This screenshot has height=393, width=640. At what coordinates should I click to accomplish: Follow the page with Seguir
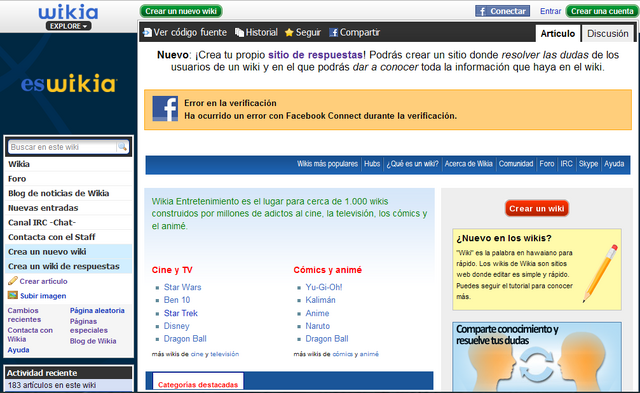click(308, 32)
